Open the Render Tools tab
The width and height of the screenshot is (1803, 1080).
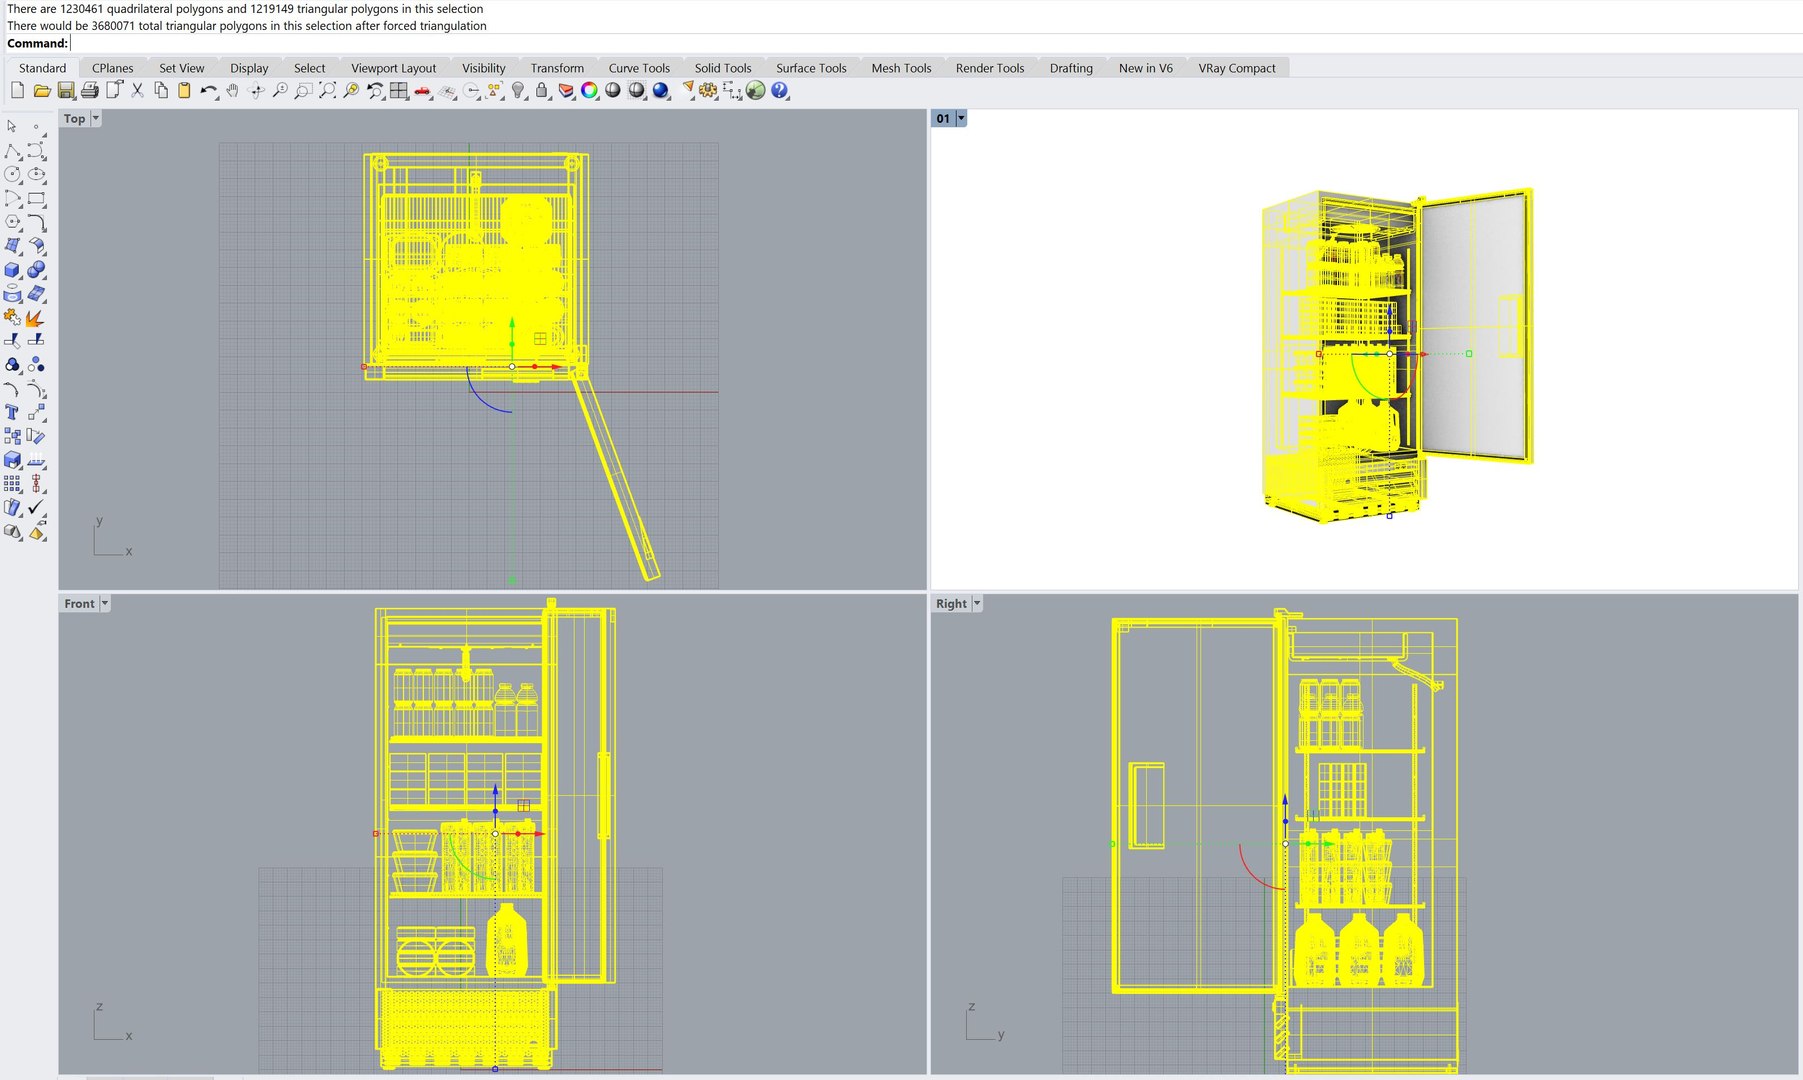[x=990, y=68]
